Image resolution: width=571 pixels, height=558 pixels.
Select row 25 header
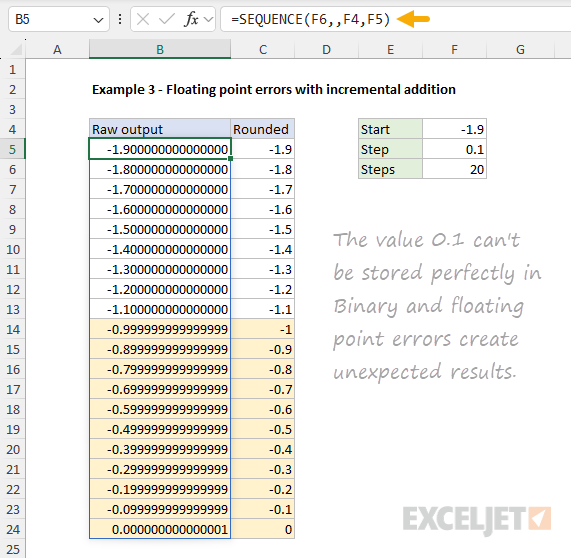[x=13, y=549]
